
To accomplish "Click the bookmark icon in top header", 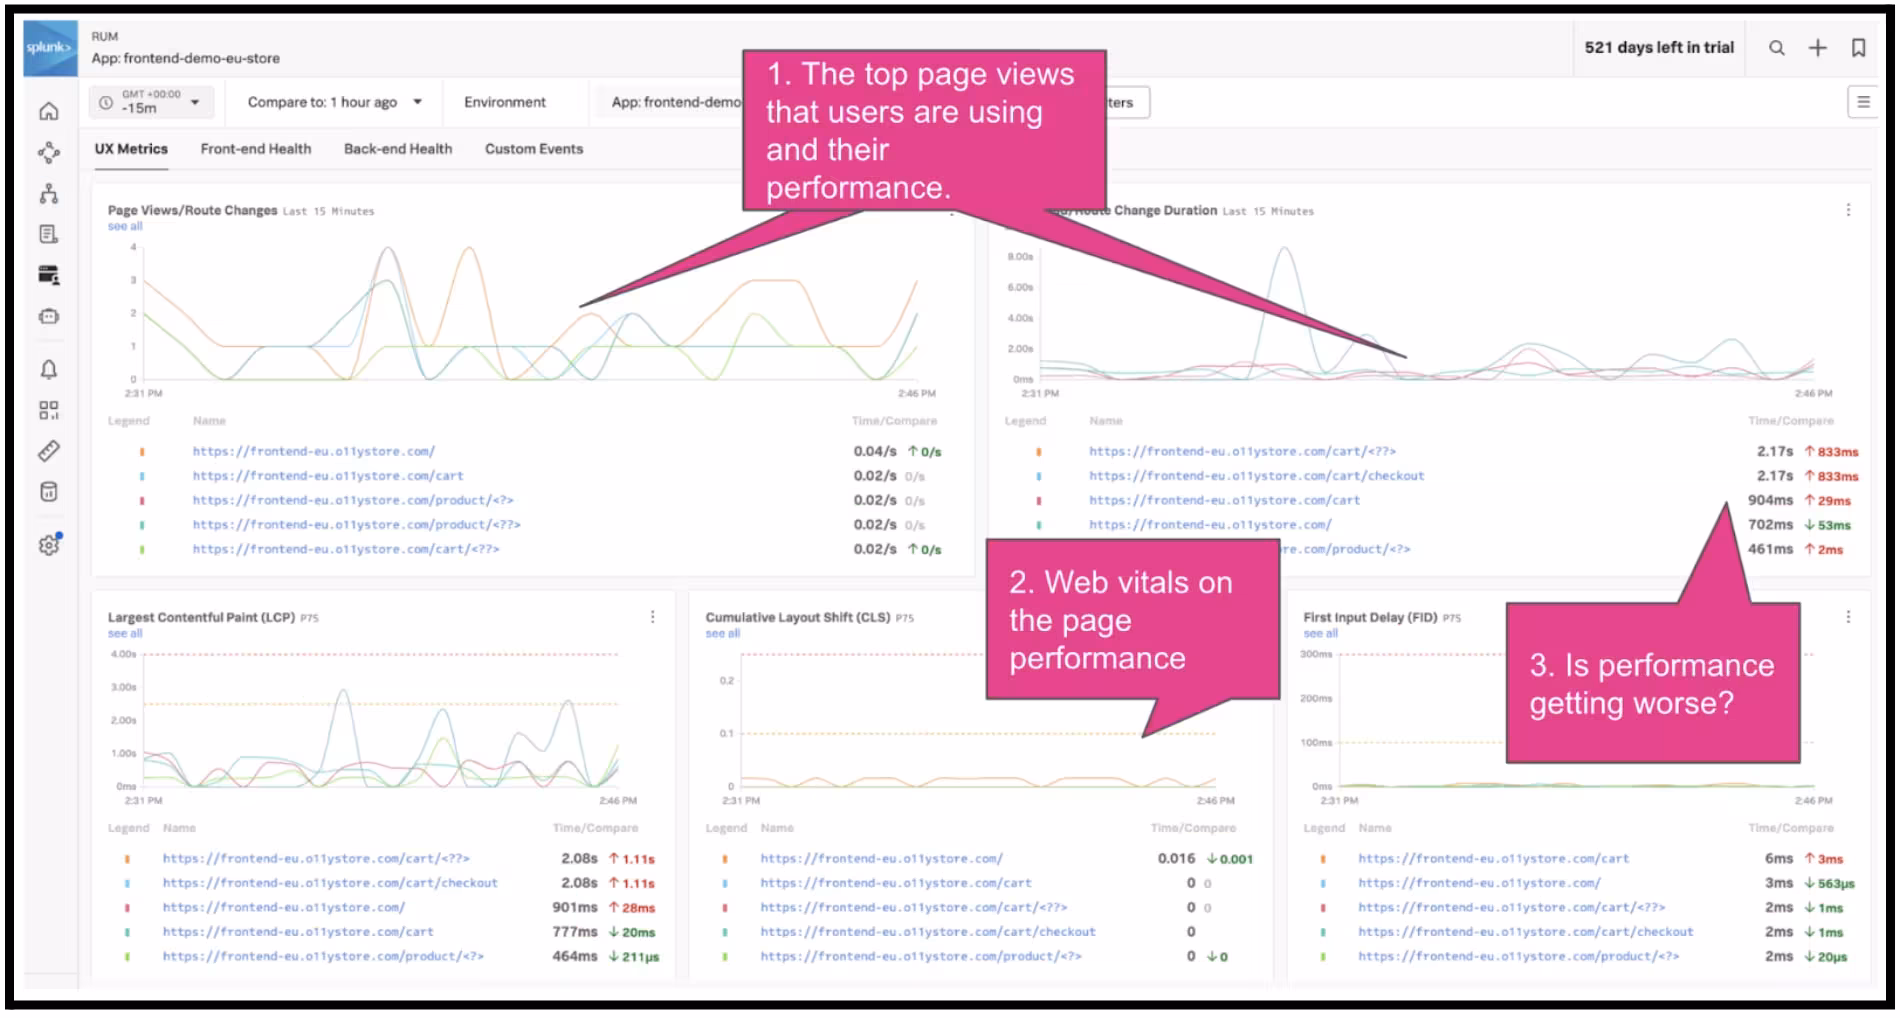I will point(1858,48).
